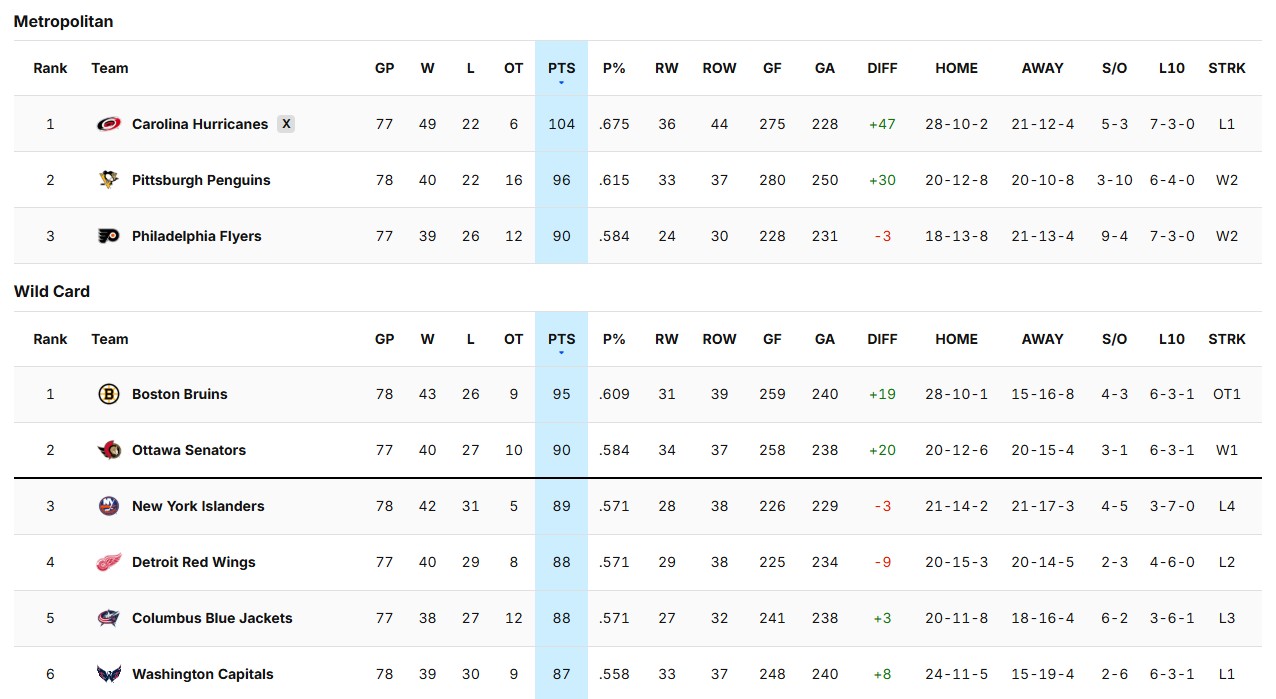This screenshot has width=1276, height=699.
Task: Open the Boston Bruins team link
Action: coord(180,394)
